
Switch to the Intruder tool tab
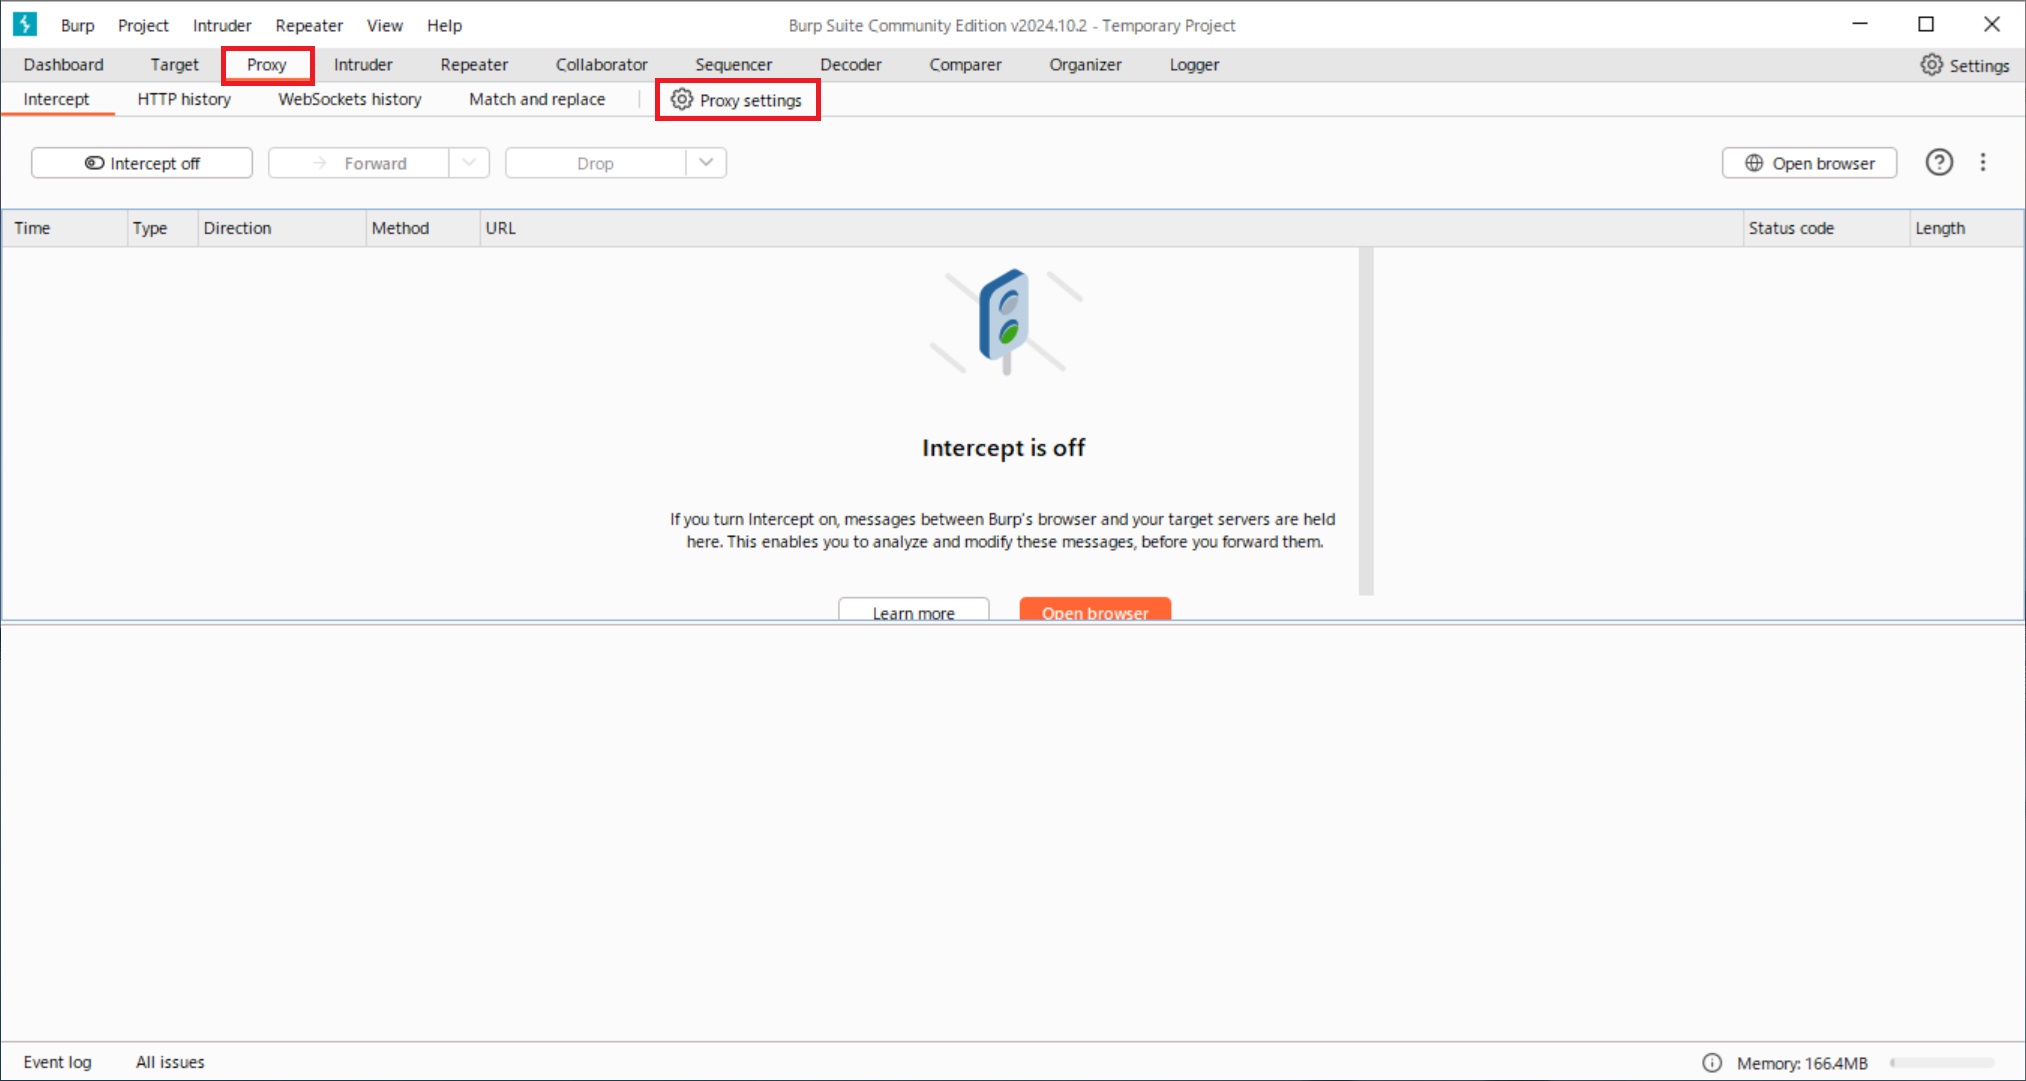tap(363, 64)
